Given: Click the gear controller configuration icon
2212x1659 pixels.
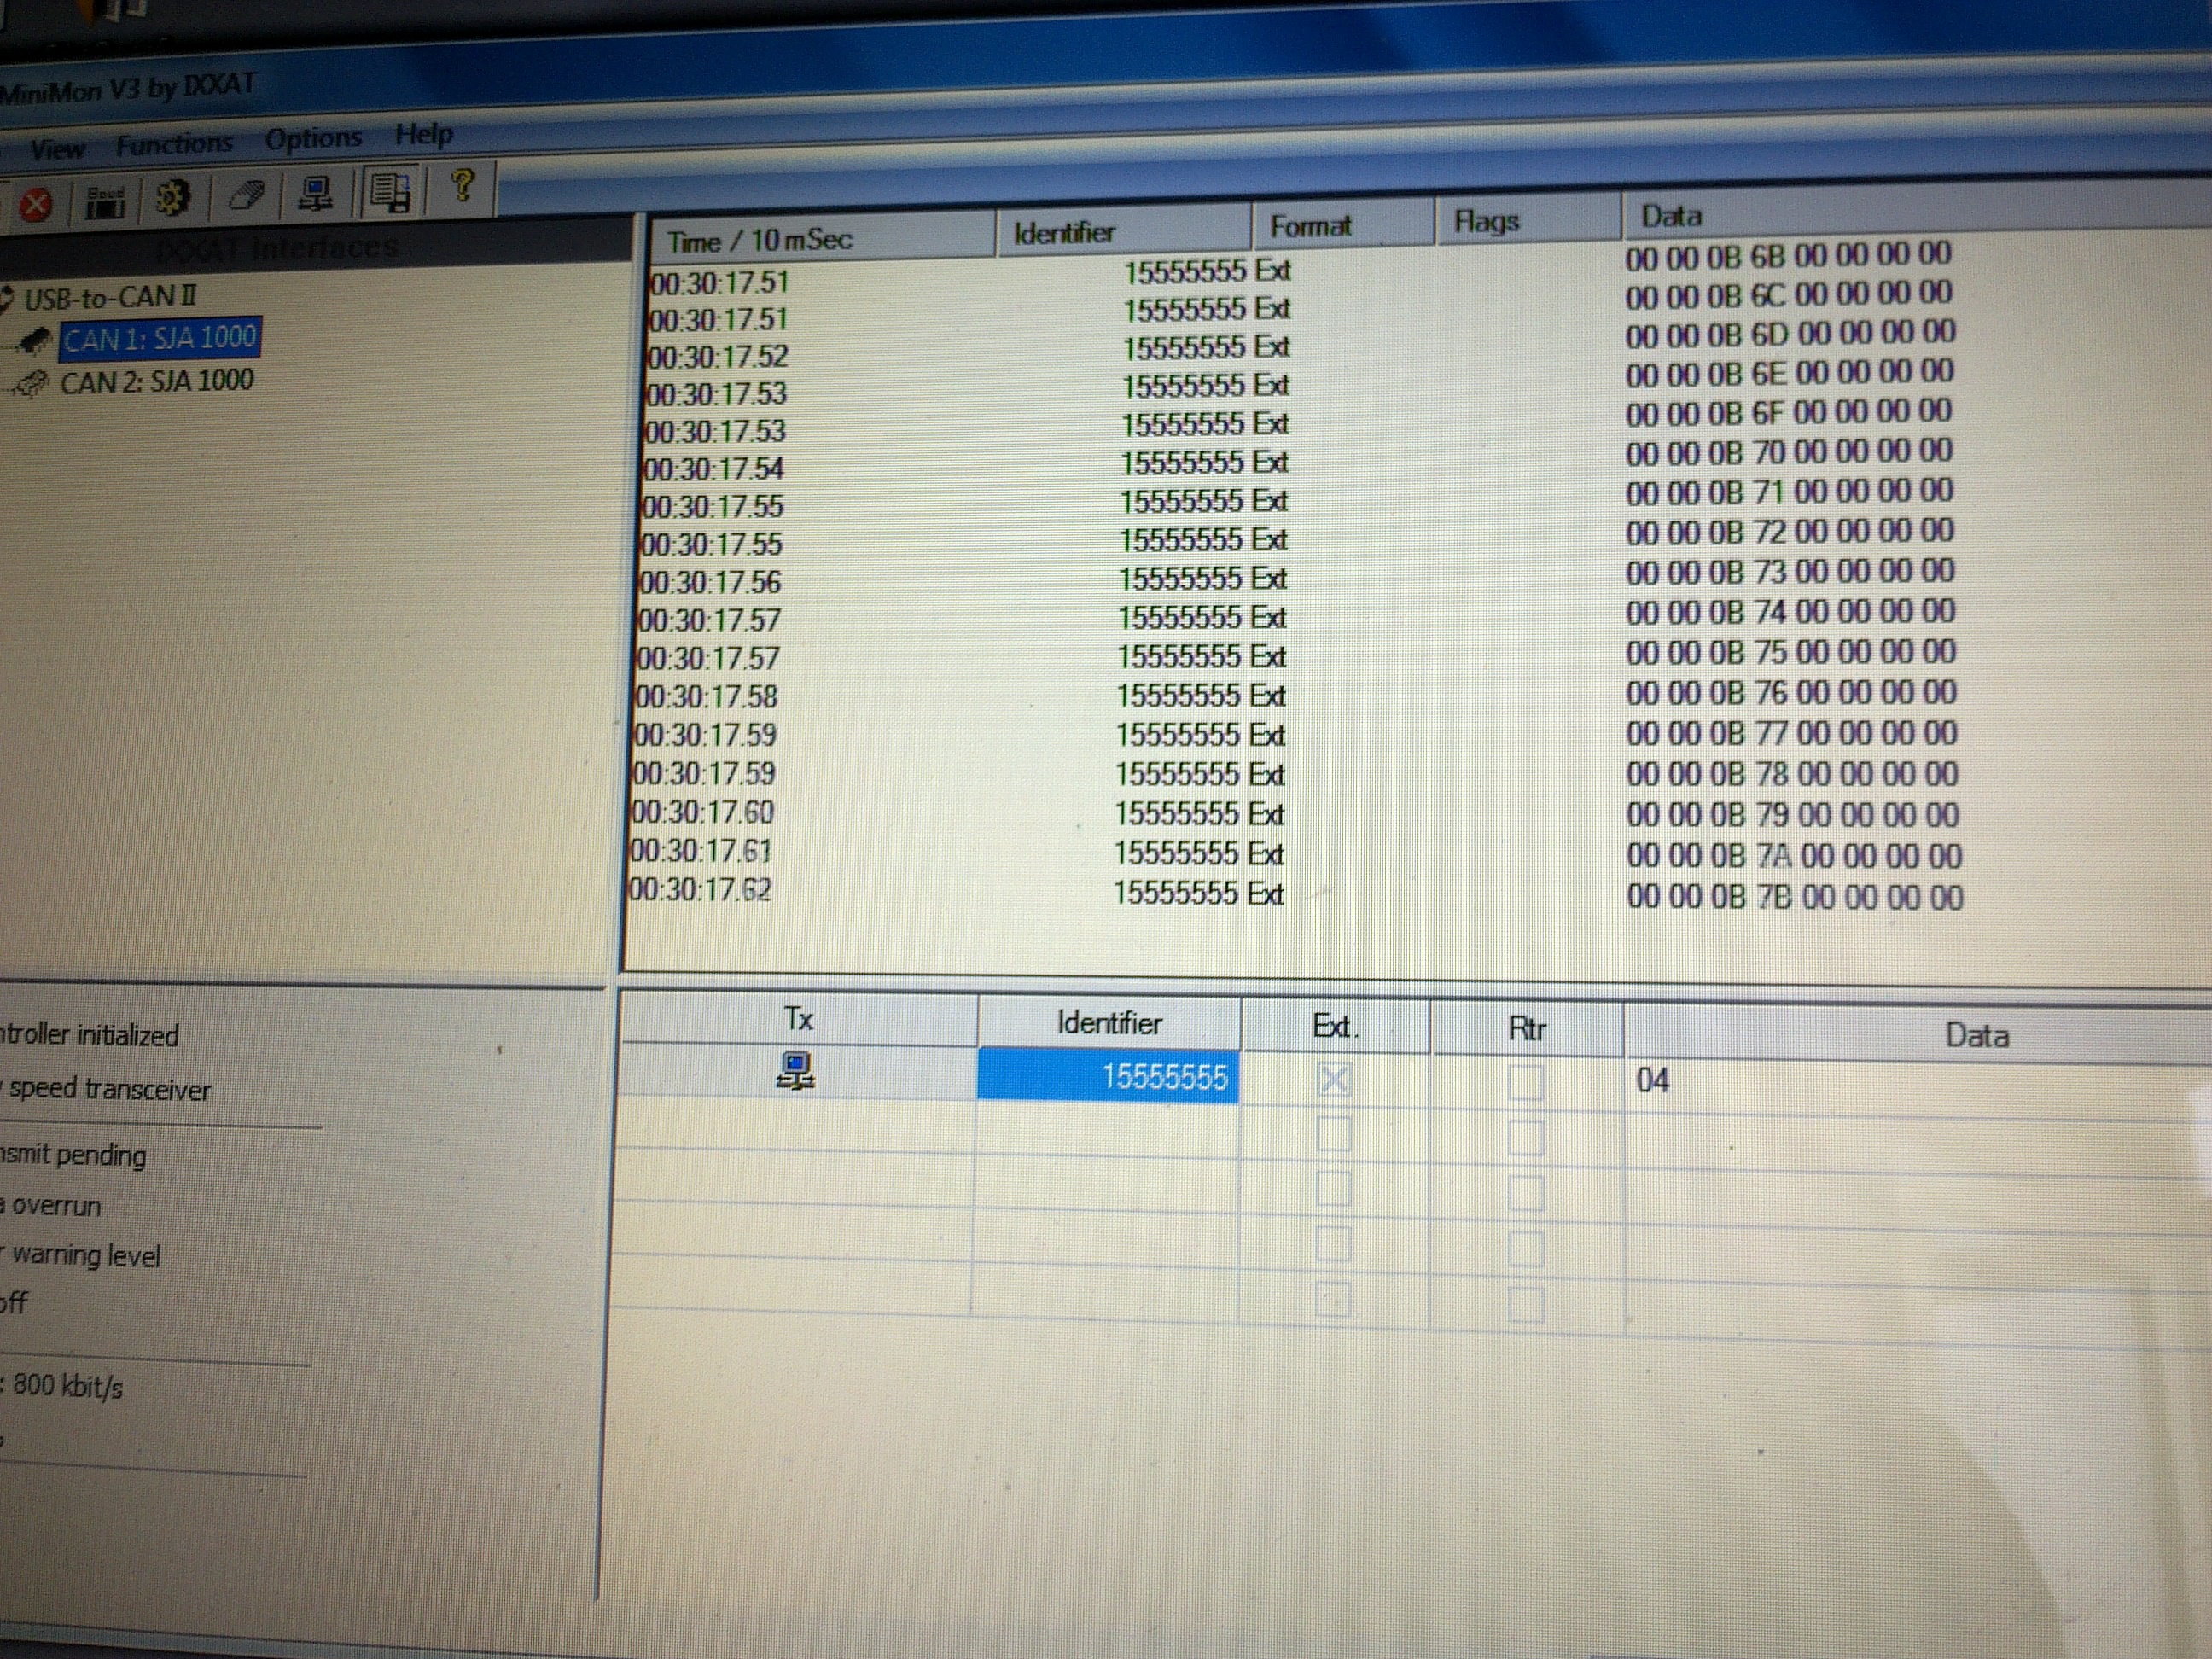Looking at the screenshot, I should click(173, 198).
